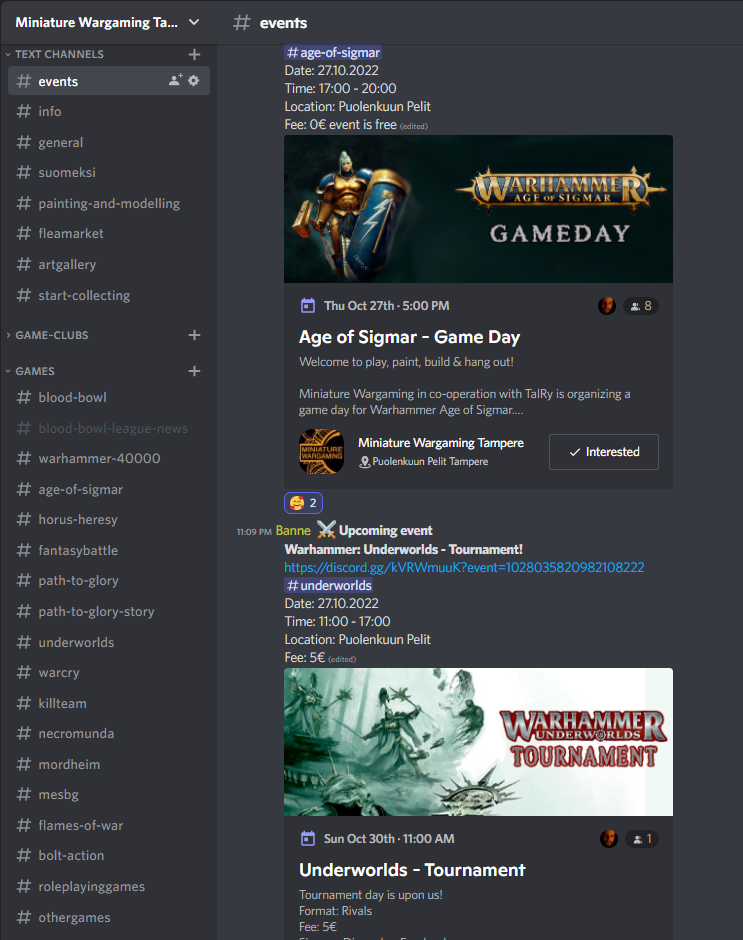Click the Miniature Wargaming Tampere server icon
The width and height of the screenshot is (743, 940).
tap(321, 451)
